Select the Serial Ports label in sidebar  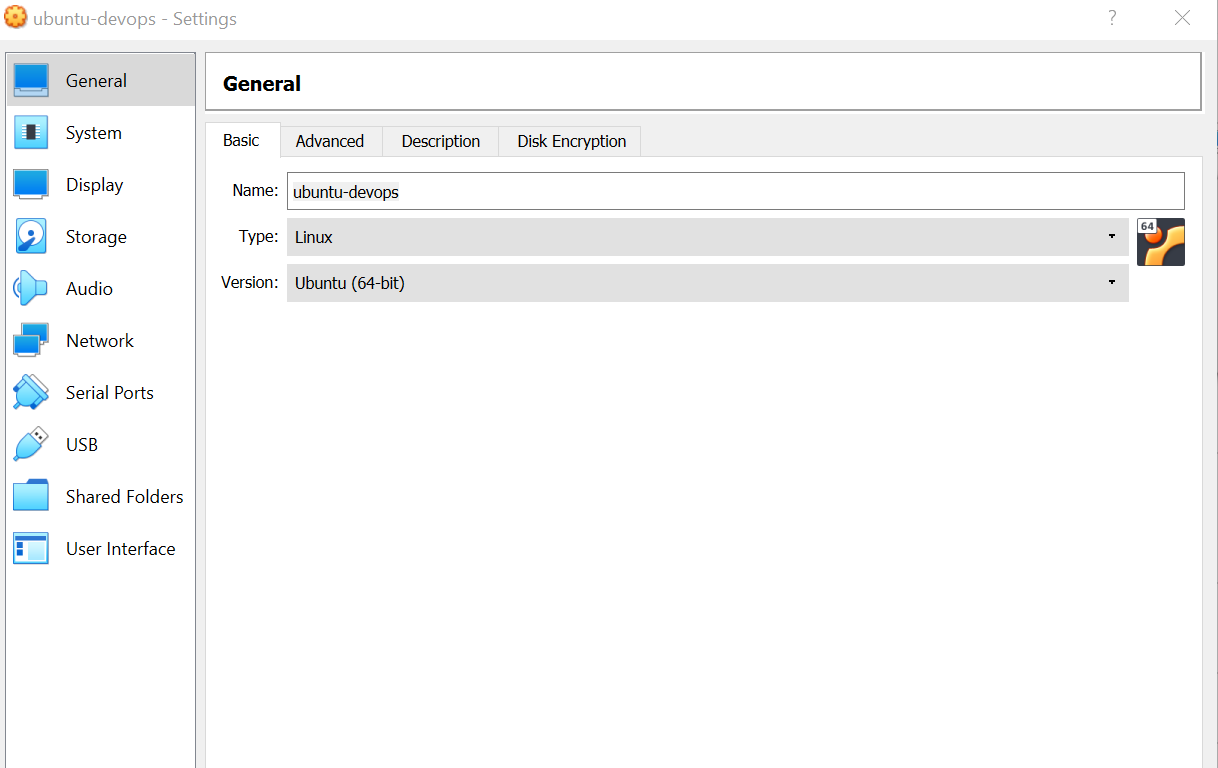pyautogui.click(x=110, y=393)
